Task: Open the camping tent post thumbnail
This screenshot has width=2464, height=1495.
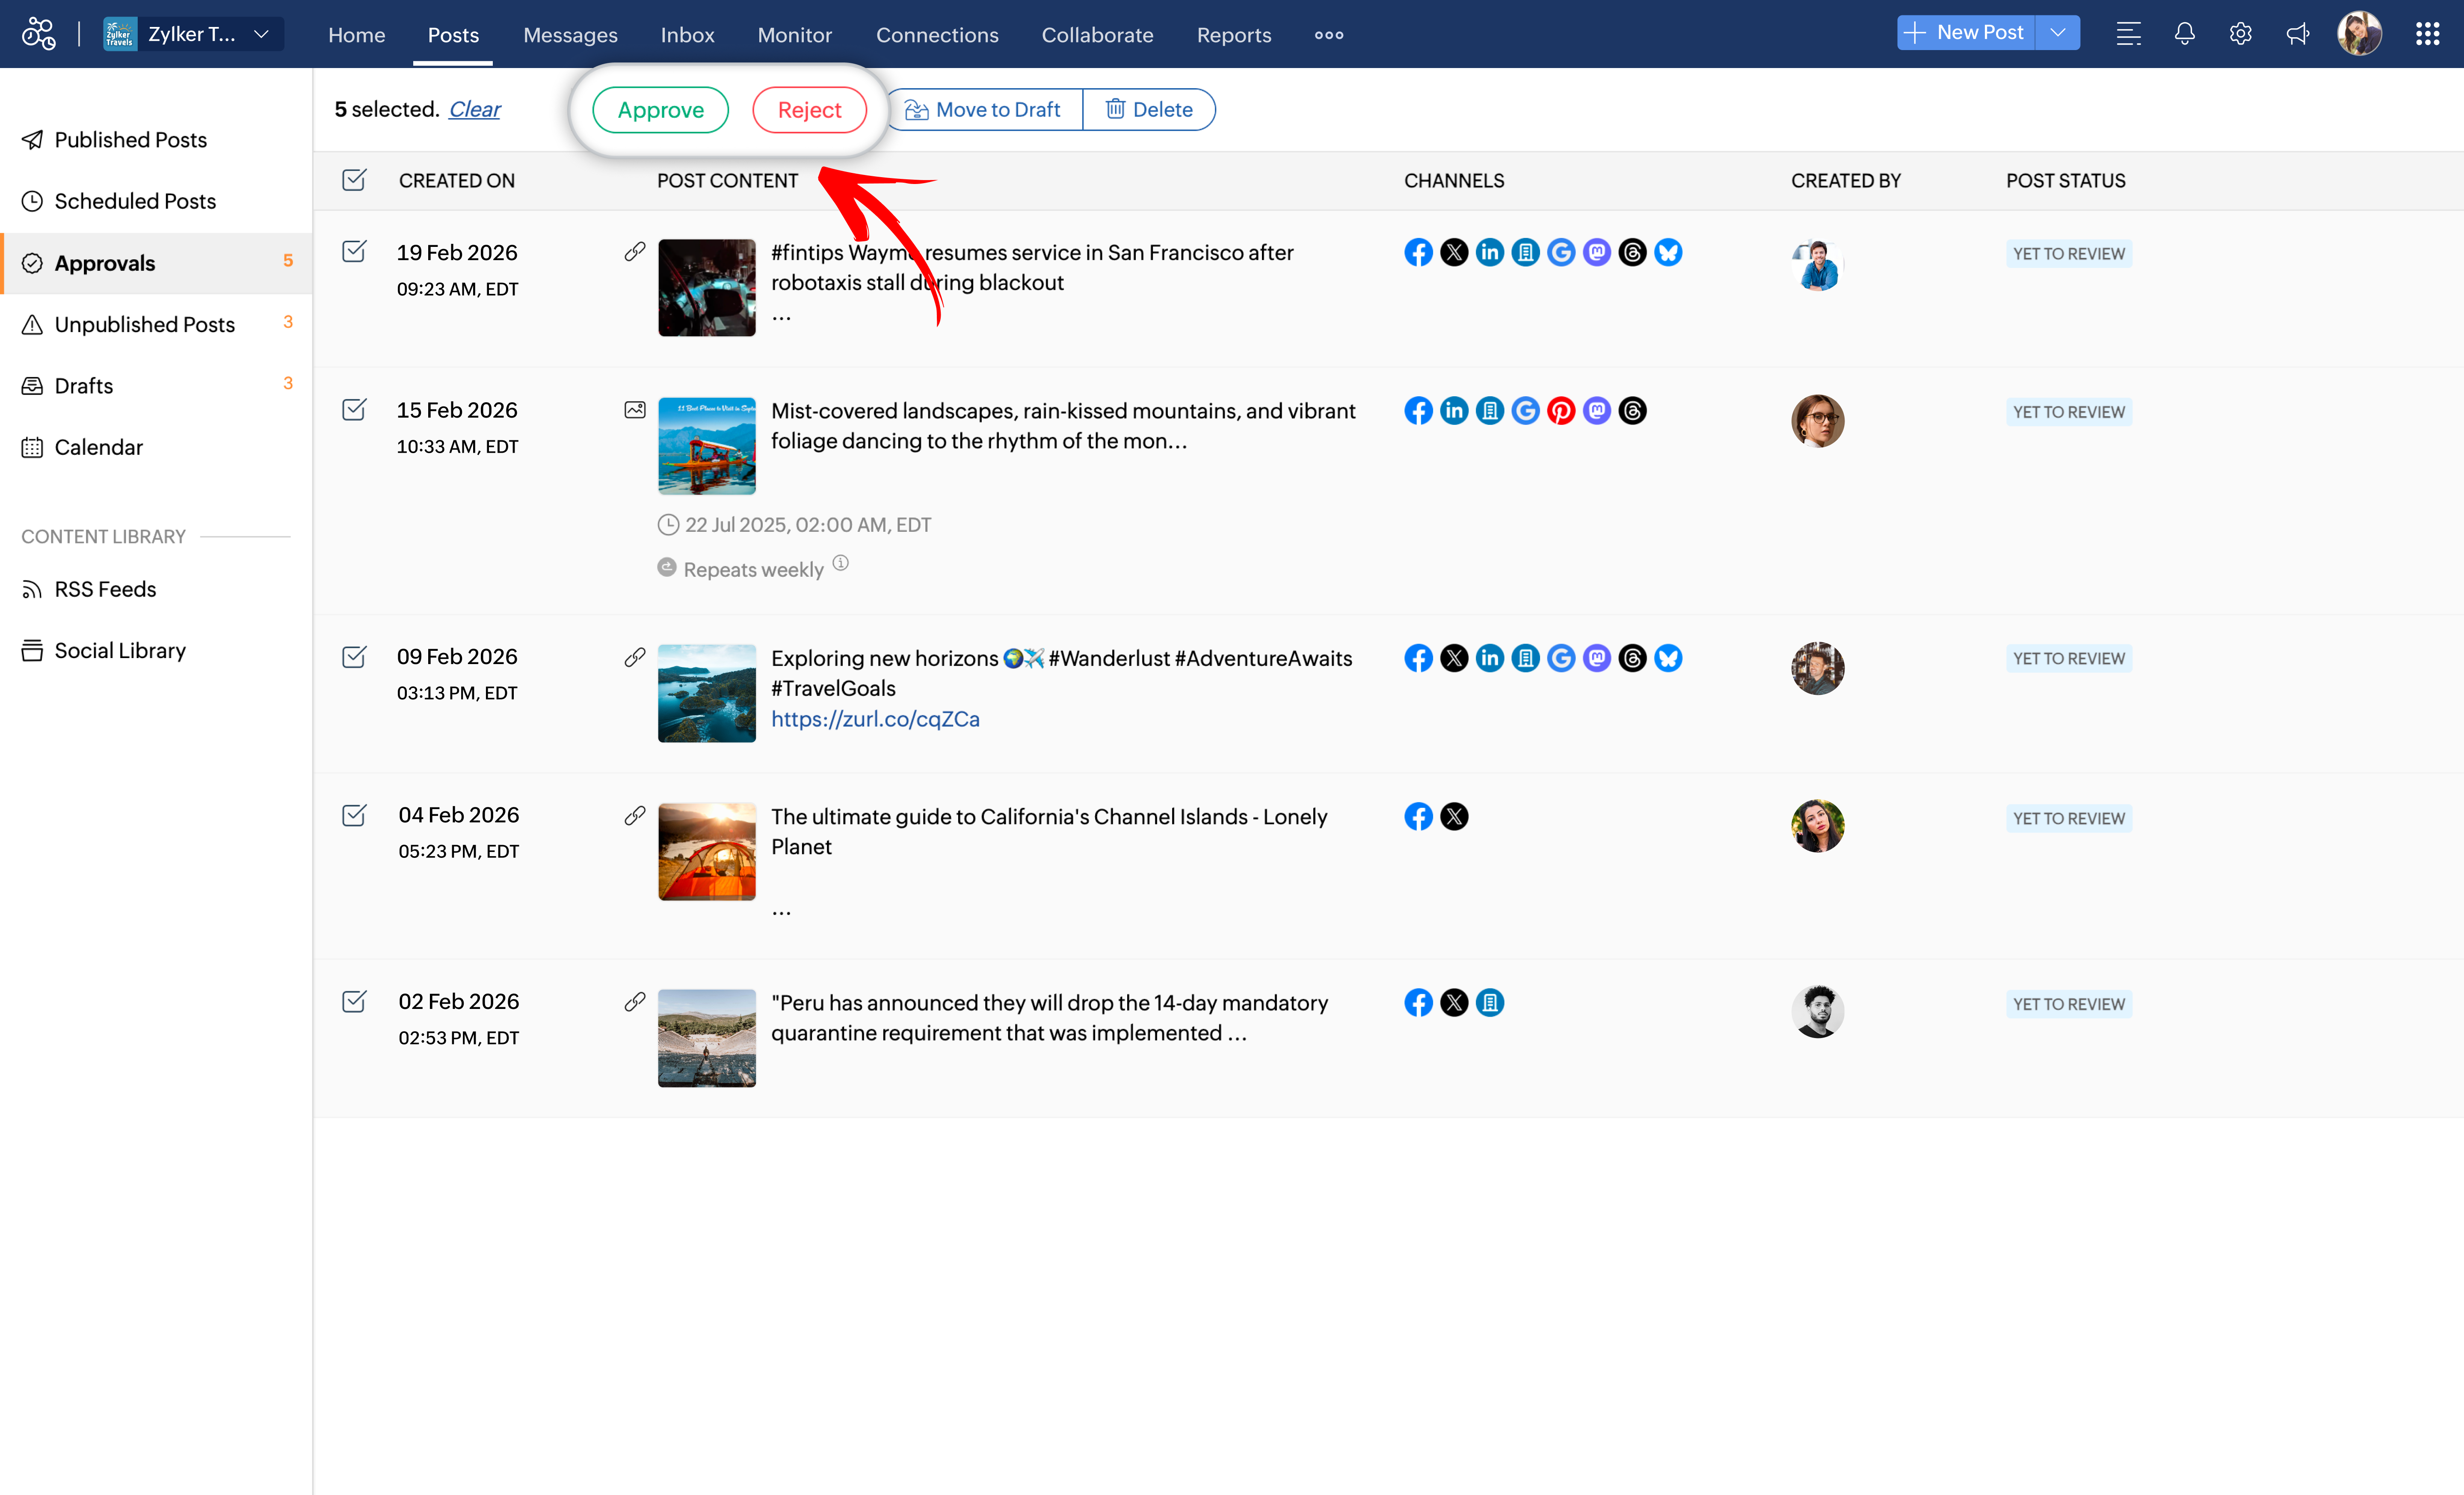Action: 706,851
